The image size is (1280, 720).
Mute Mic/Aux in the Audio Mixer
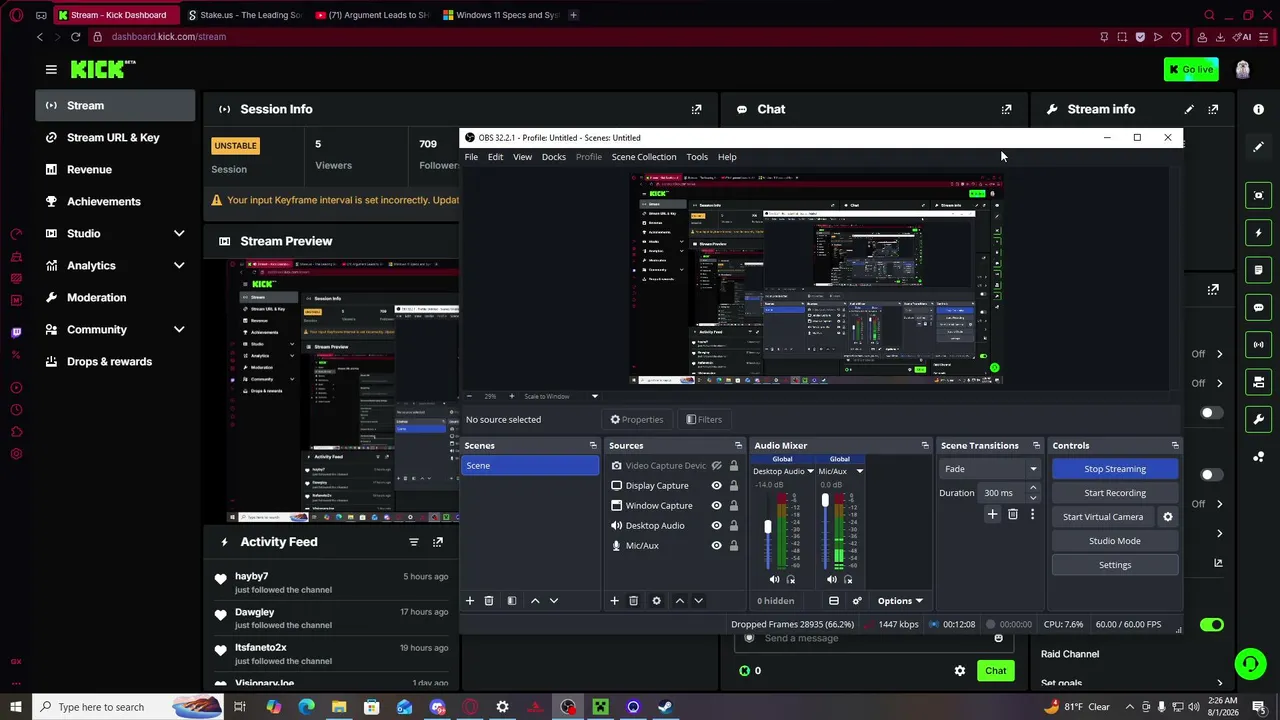point(831,580)
